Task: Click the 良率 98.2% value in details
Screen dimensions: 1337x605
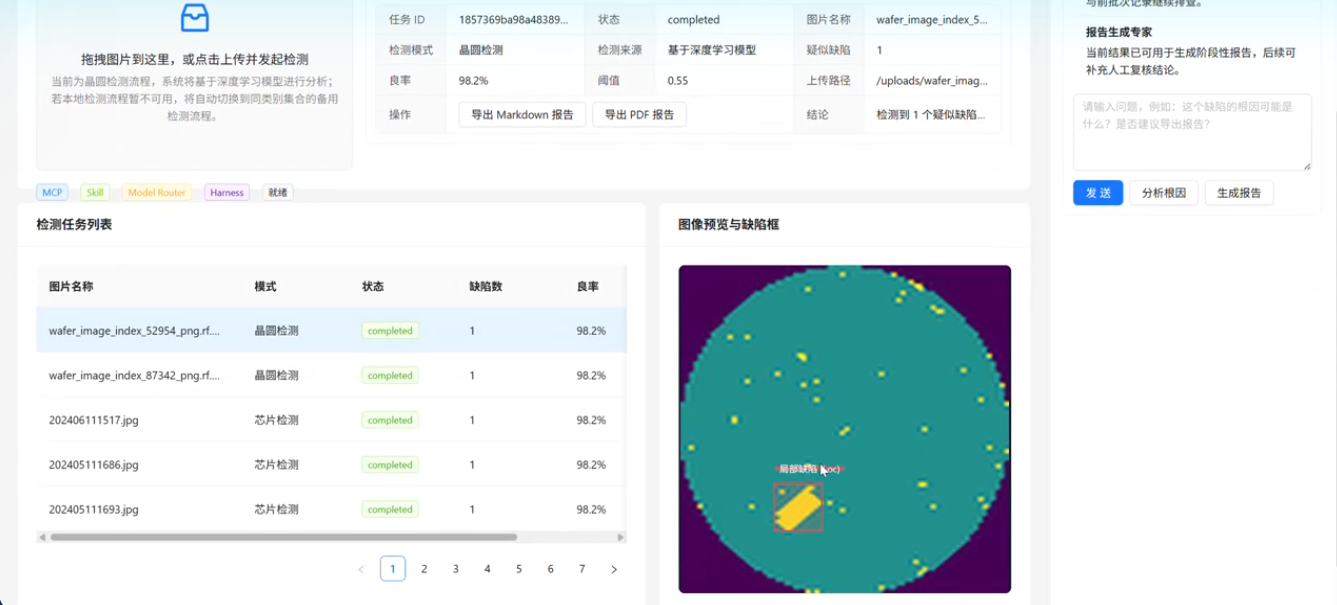Action: [474, 81]
